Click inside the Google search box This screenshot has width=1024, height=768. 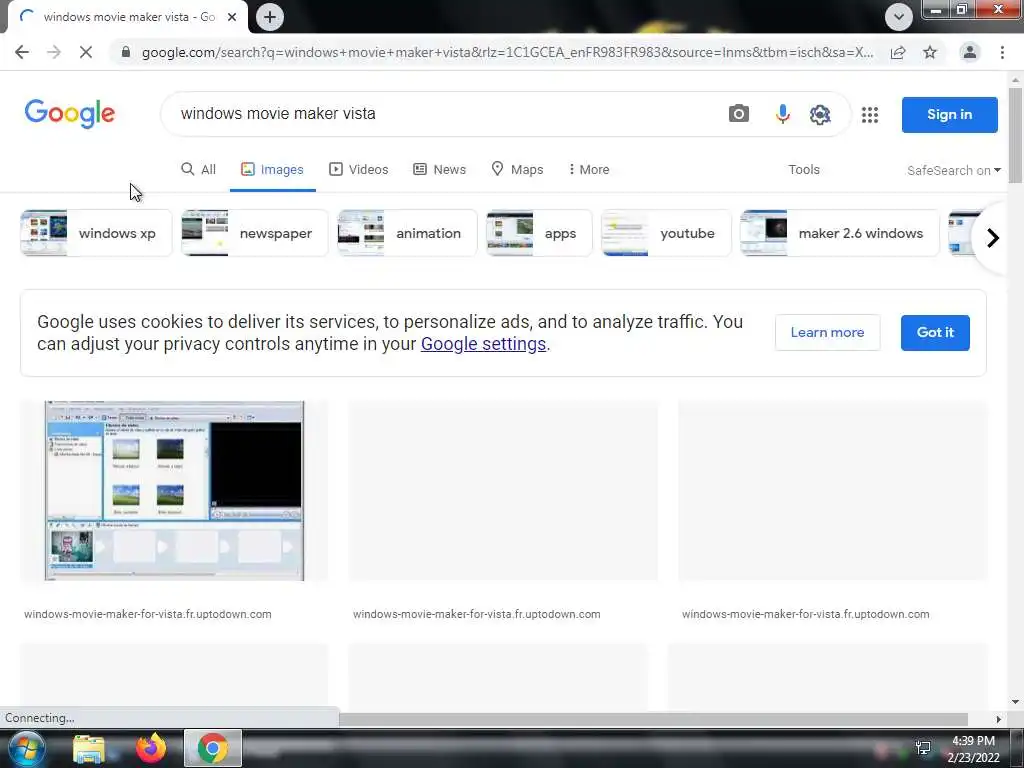click(x=444, y=114)
